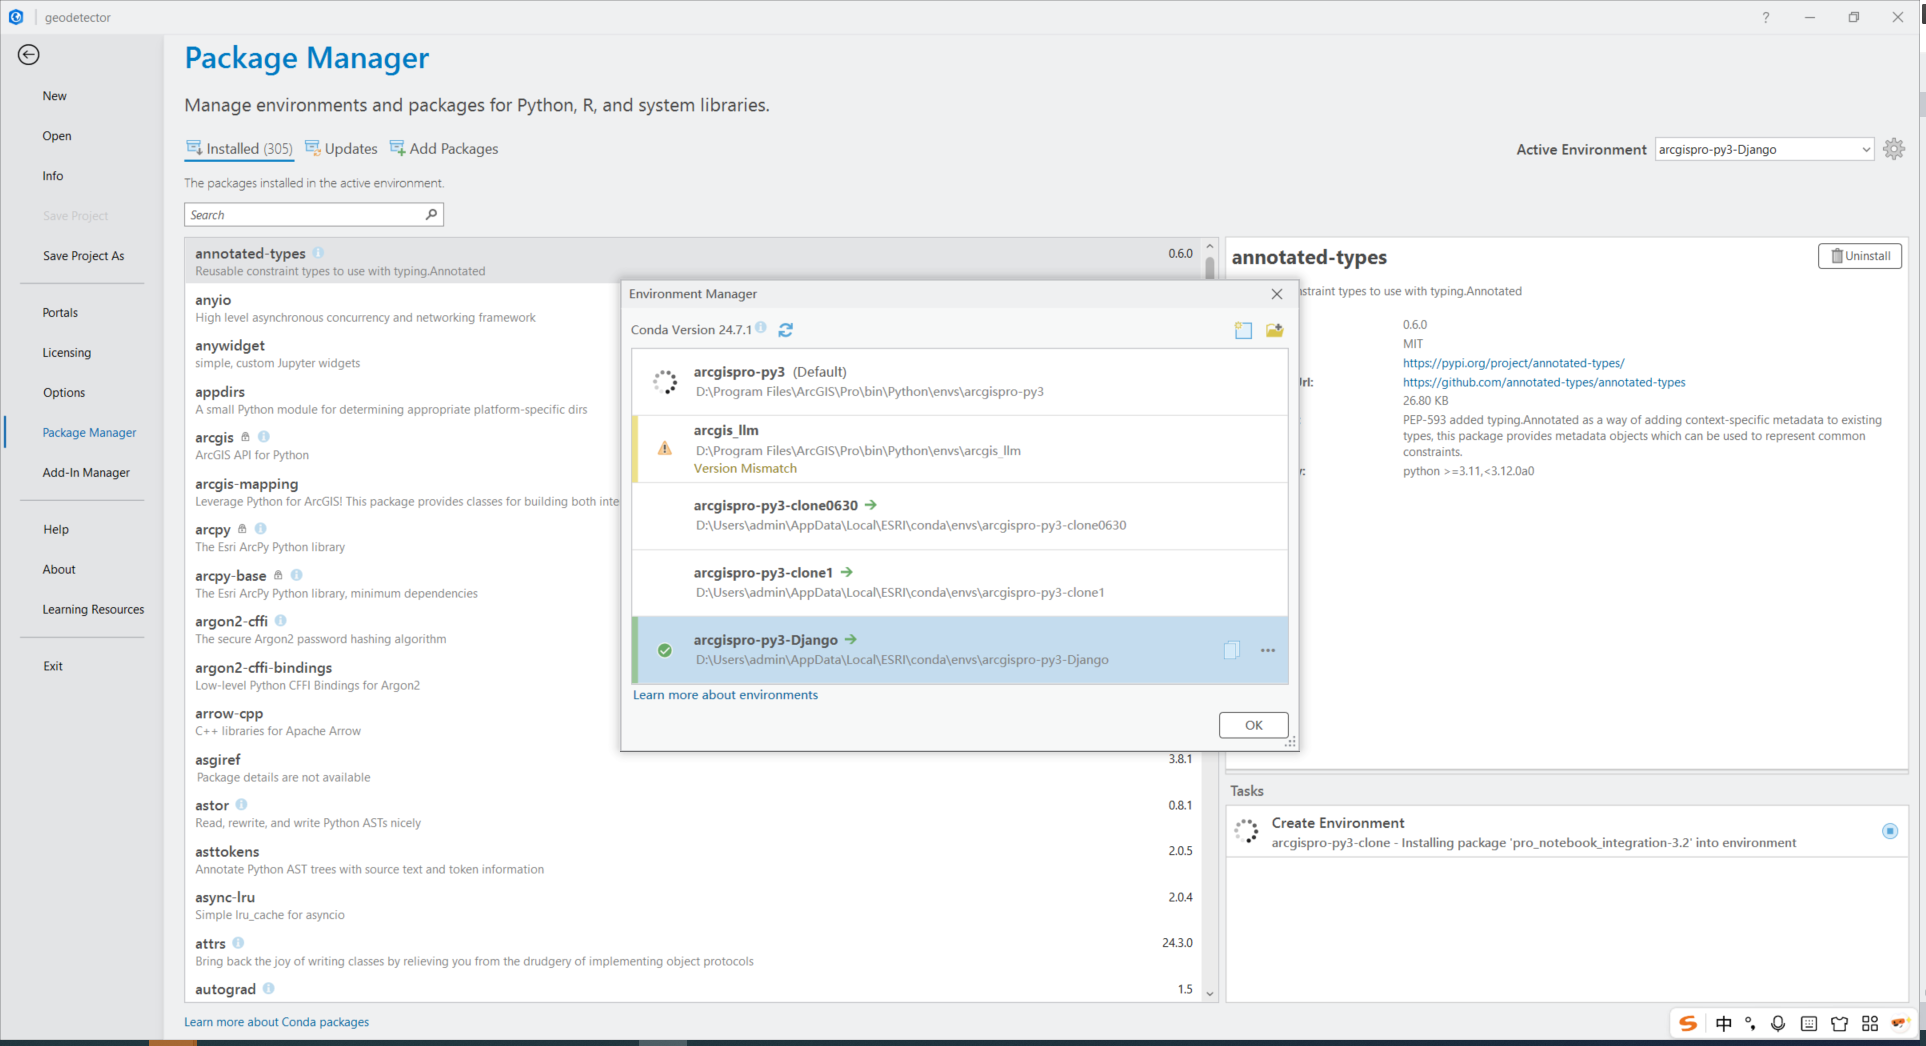Switch to the Add Packages tab
The image size is (1926, 1046).
[444, 149]
